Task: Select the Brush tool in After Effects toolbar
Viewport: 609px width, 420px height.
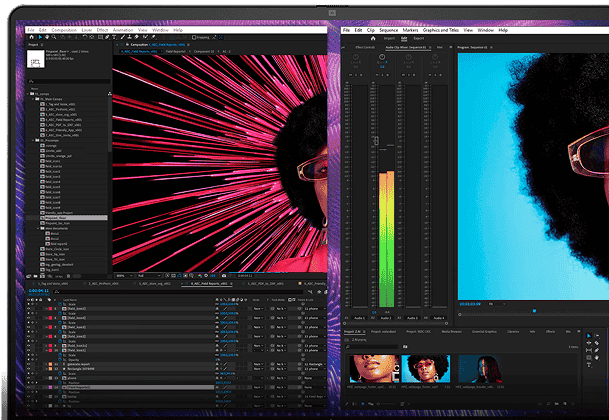Action: pos(122,37)
